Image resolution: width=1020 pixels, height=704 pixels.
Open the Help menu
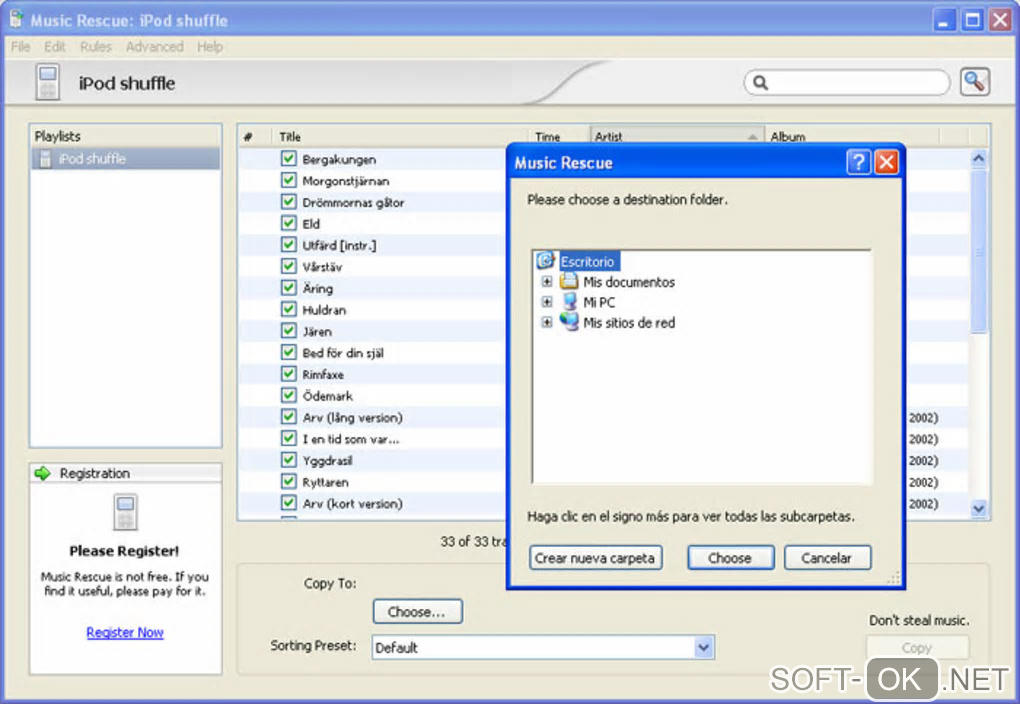click(210, 47)
